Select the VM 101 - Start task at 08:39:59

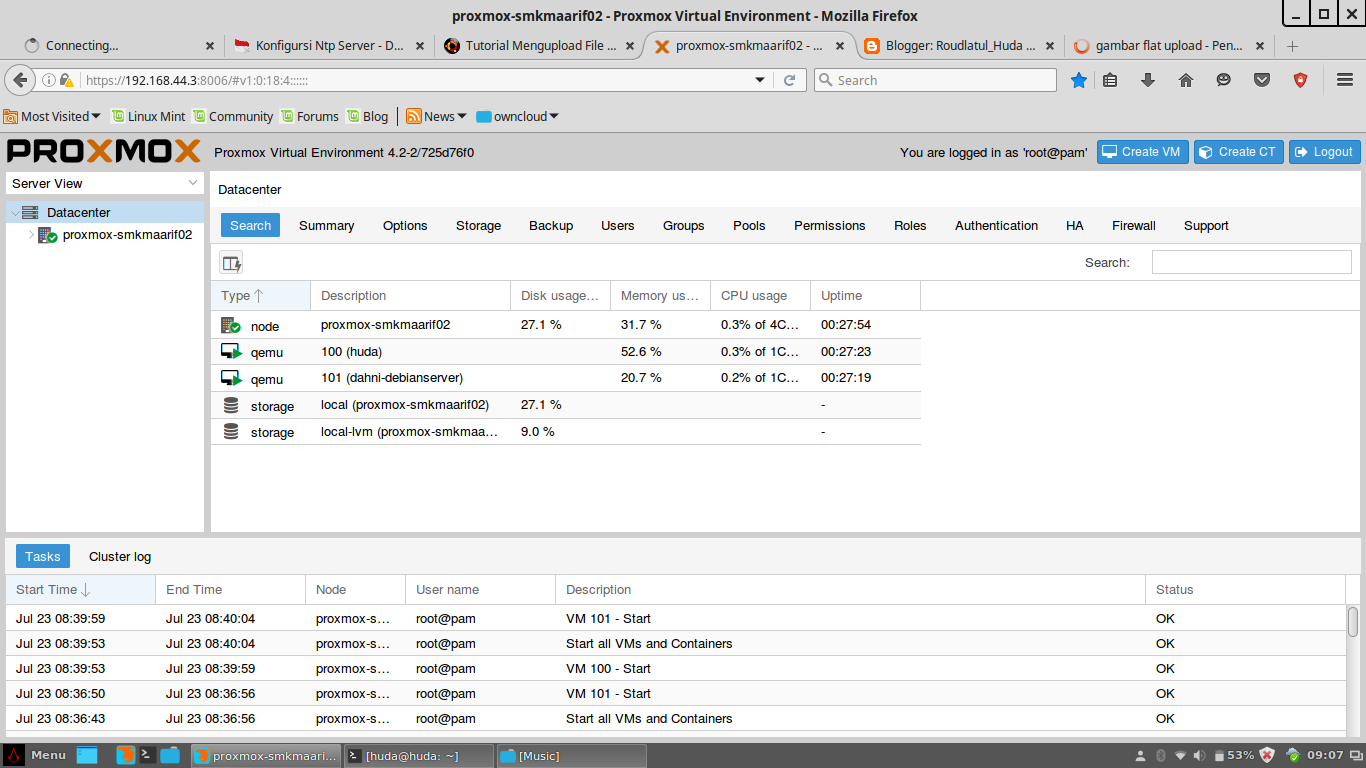[676, 618]
